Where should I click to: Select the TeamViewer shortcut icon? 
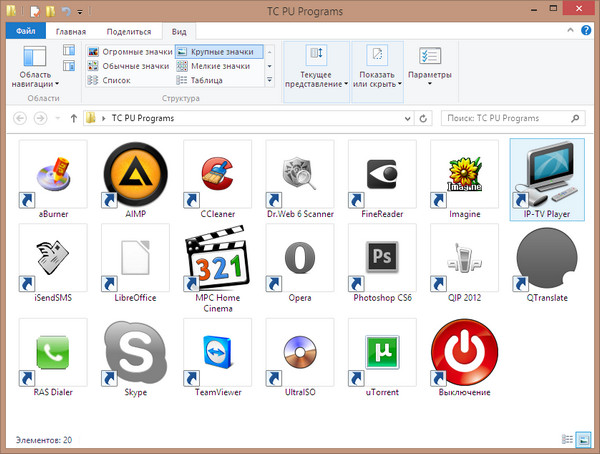(x=216, y=352)
